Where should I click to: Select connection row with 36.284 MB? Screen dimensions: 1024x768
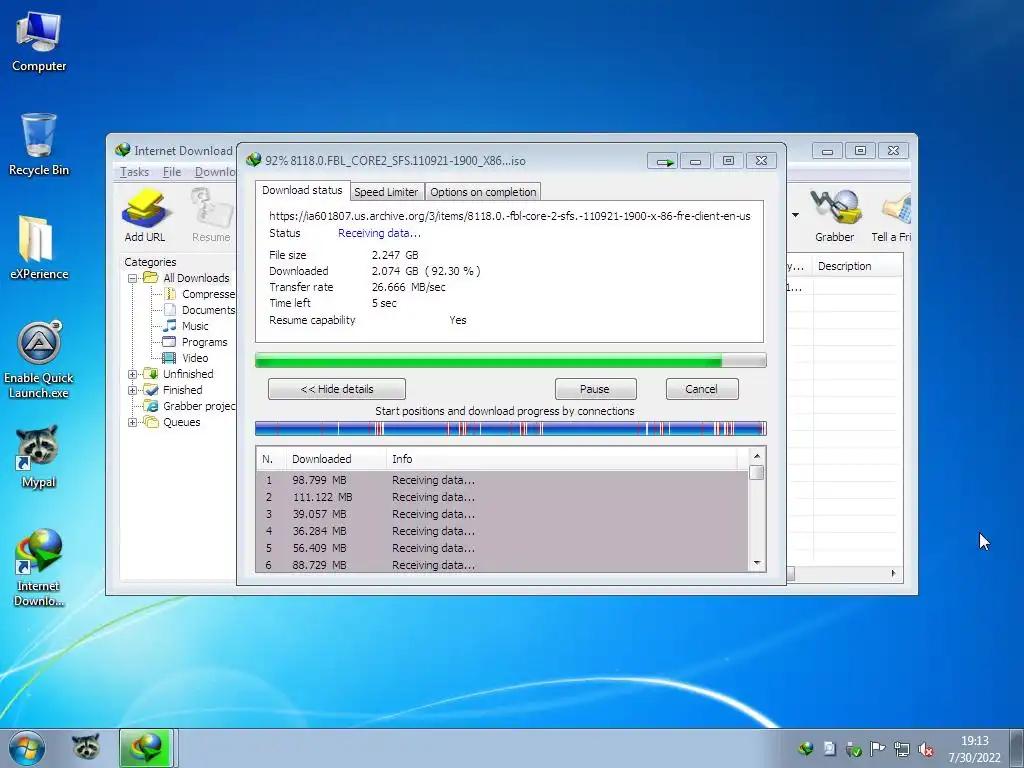[x=502, y=531]
